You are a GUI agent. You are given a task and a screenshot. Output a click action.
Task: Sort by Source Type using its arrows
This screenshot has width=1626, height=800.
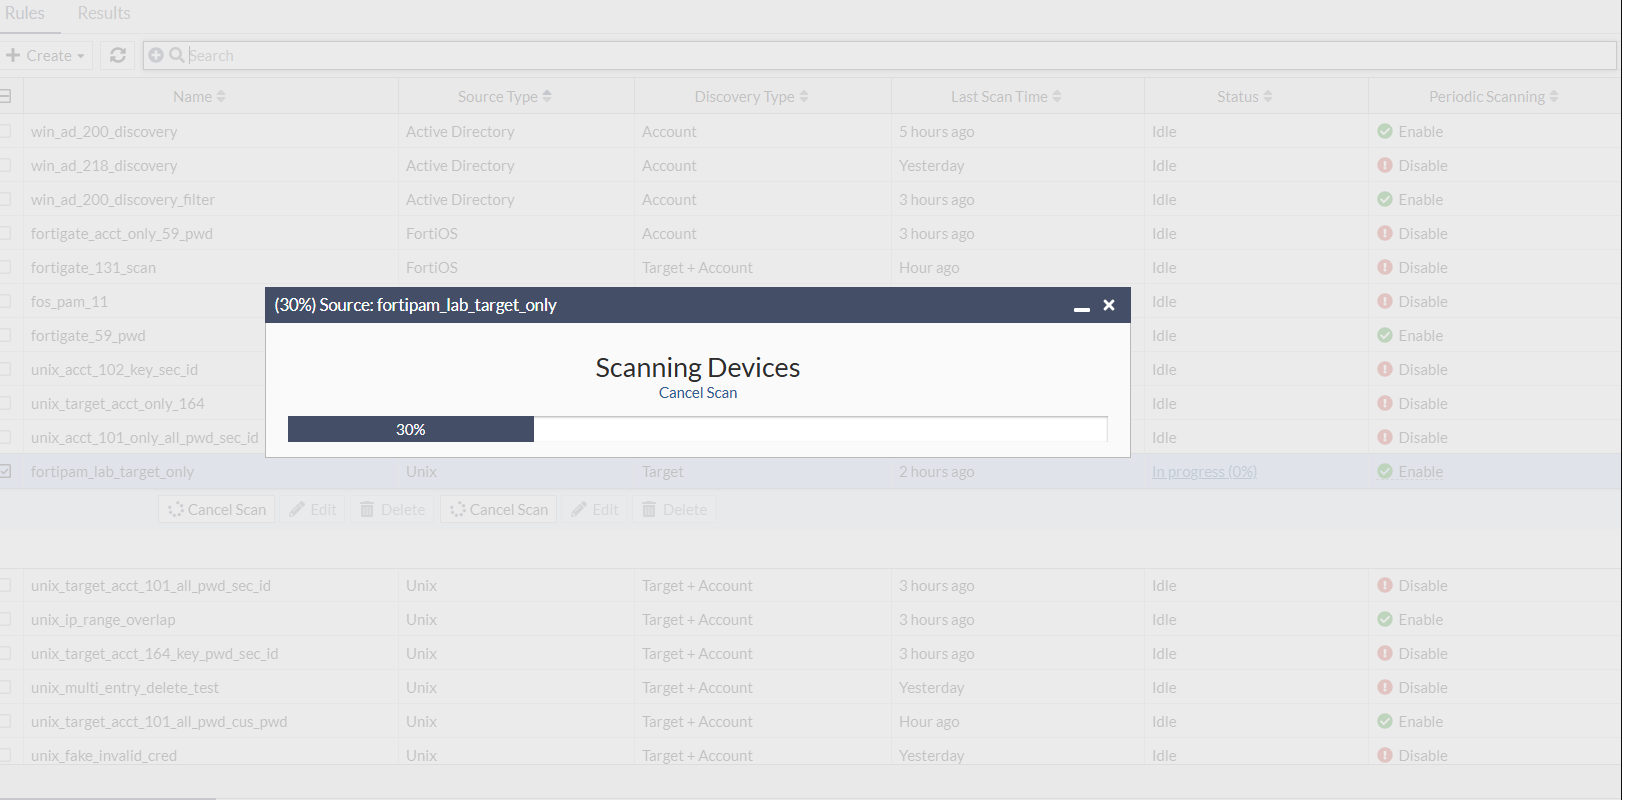click(x=547, y=97)
